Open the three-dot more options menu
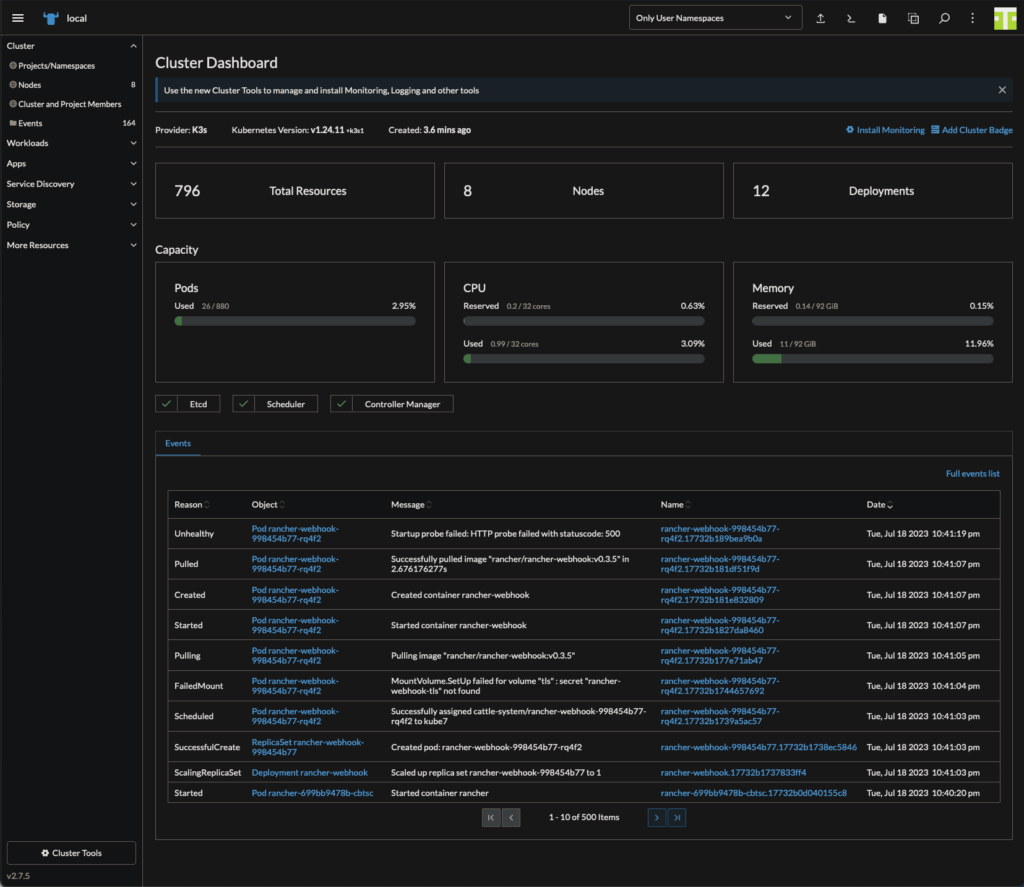 pos(972,18)
